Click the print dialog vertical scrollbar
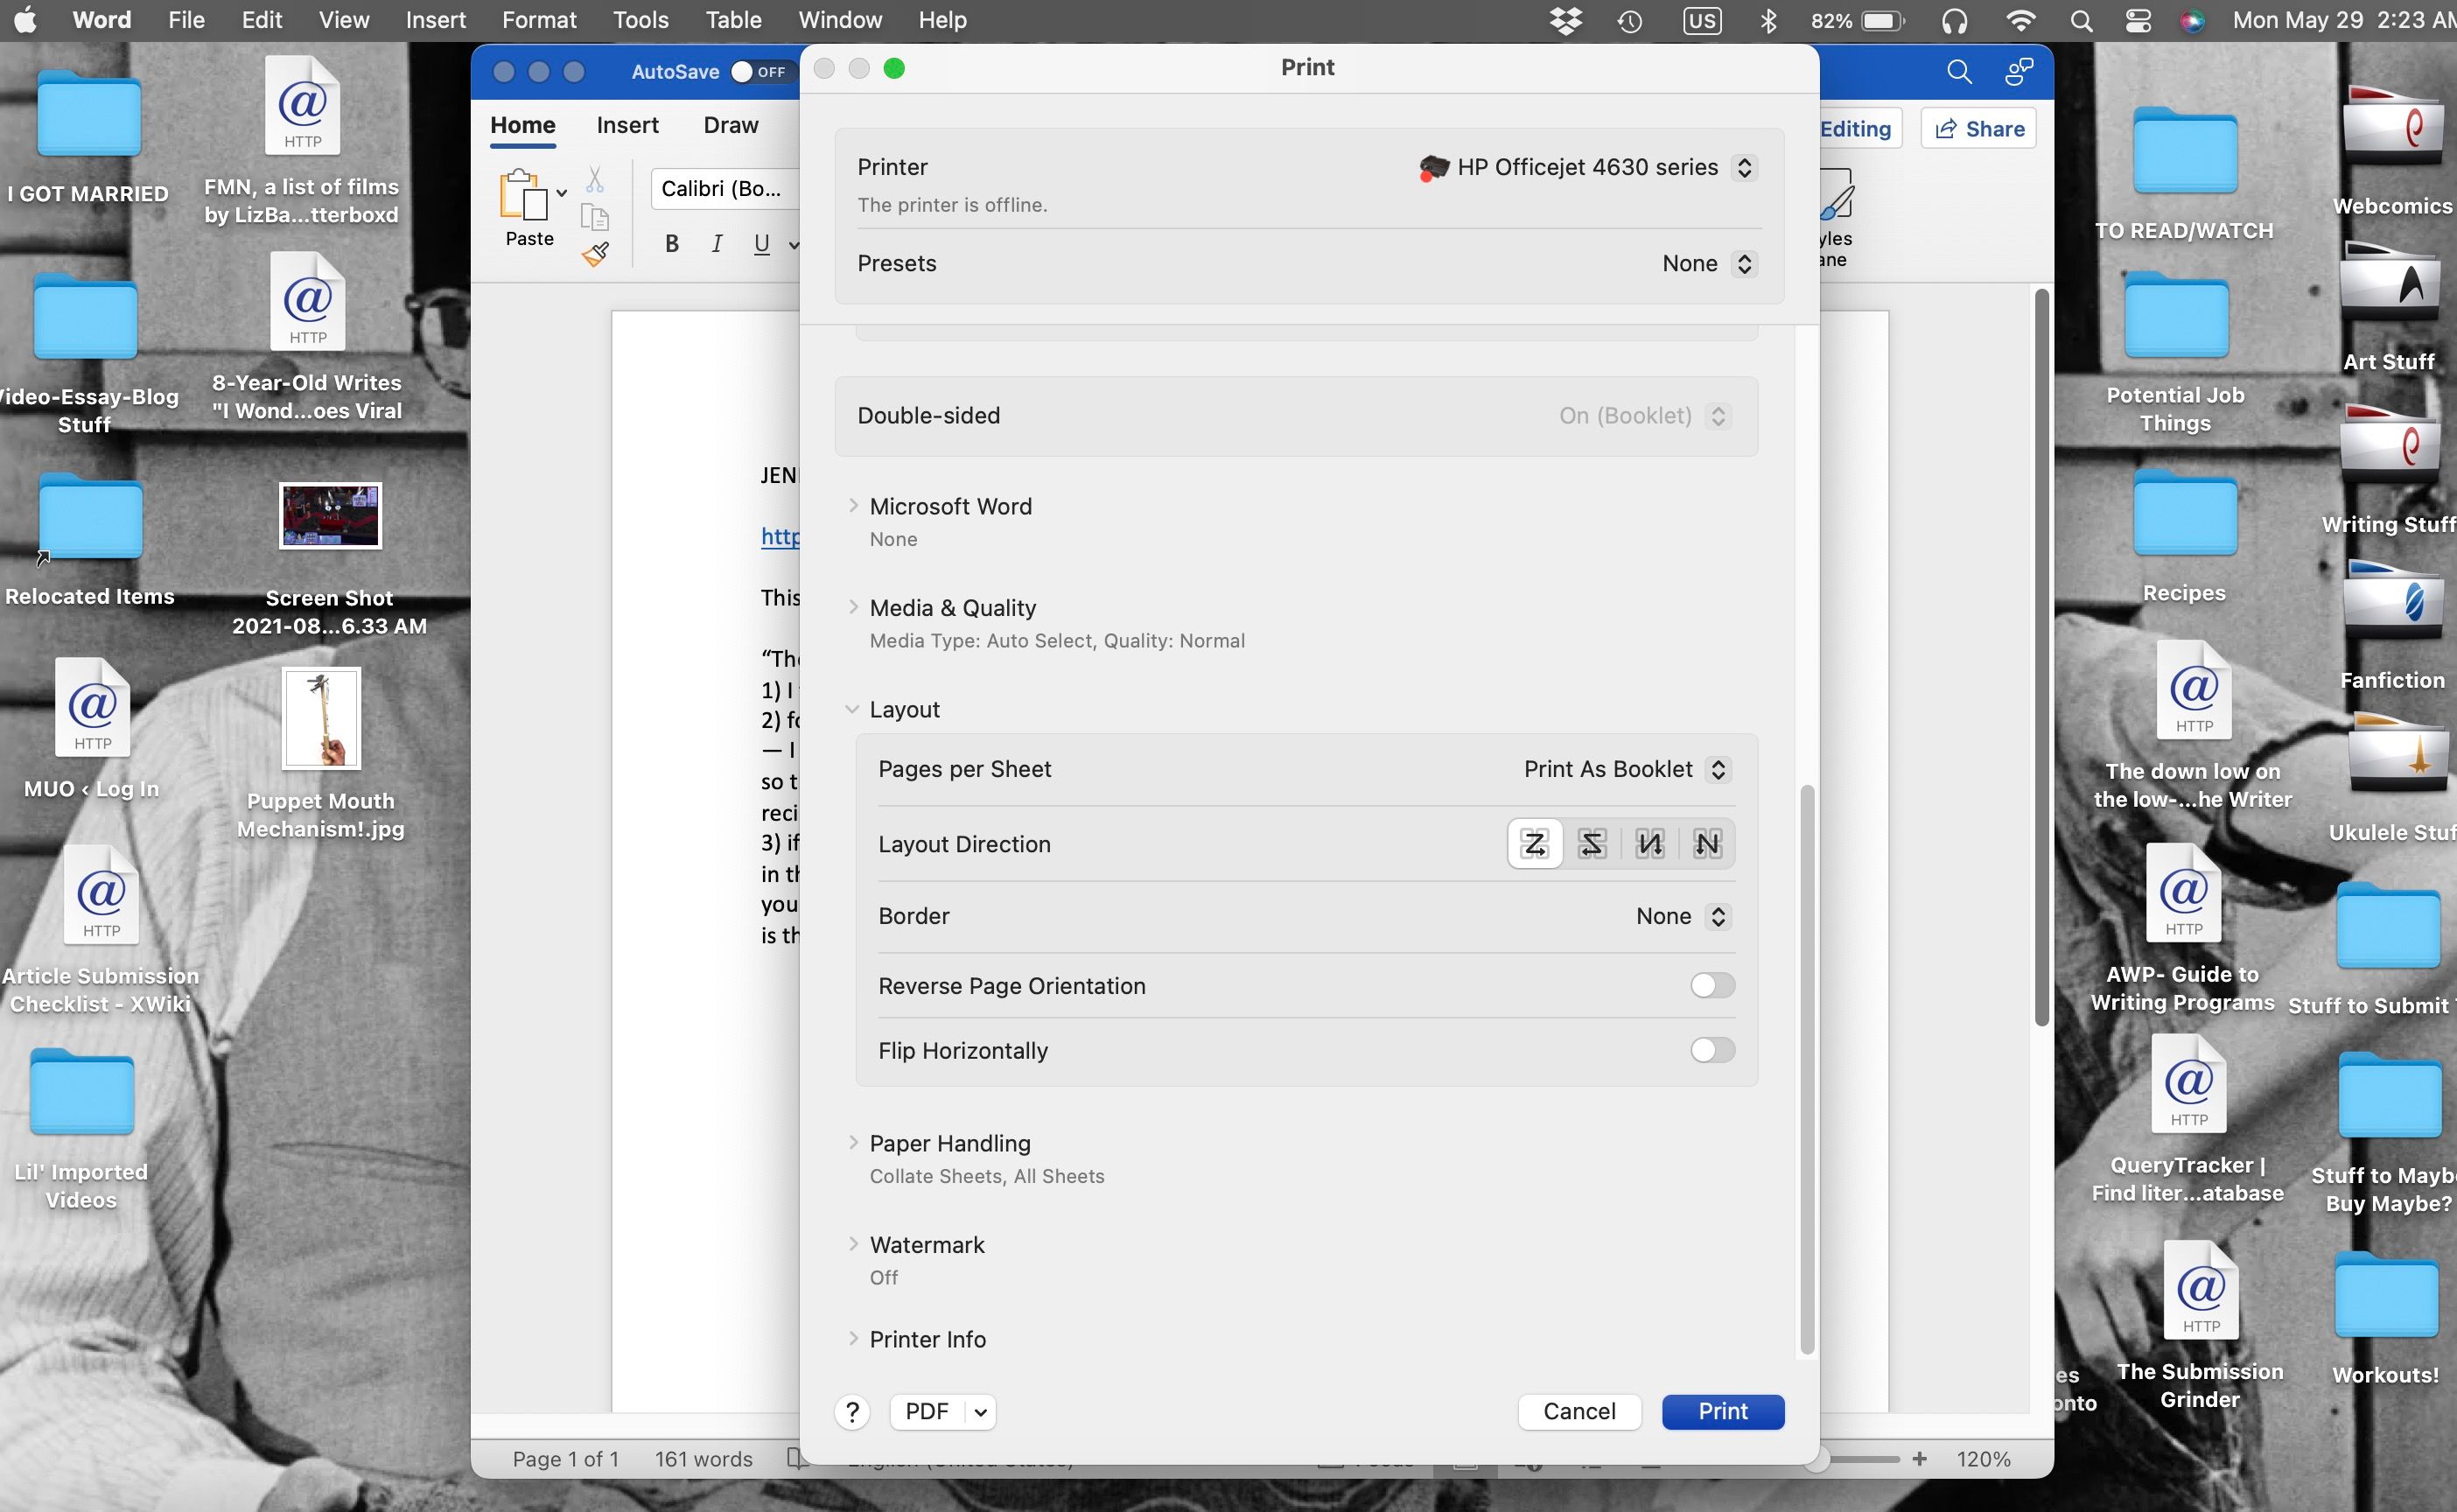2457x1512 pixels. [1806, 1068]
